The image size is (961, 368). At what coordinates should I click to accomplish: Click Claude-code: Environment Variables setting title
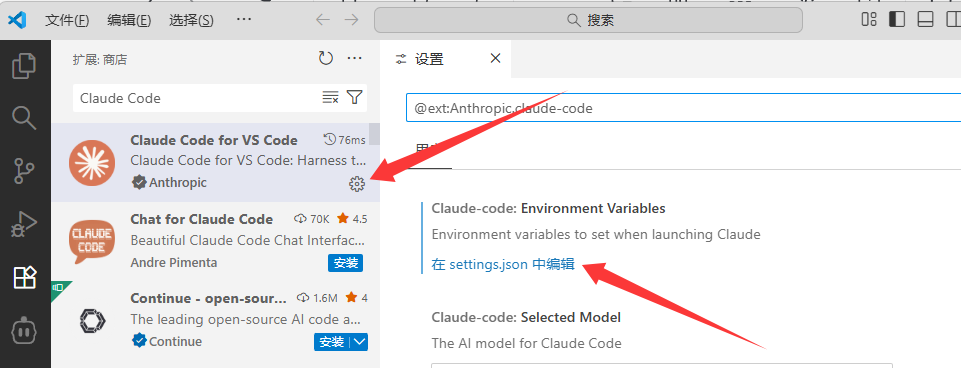[549, 209]
